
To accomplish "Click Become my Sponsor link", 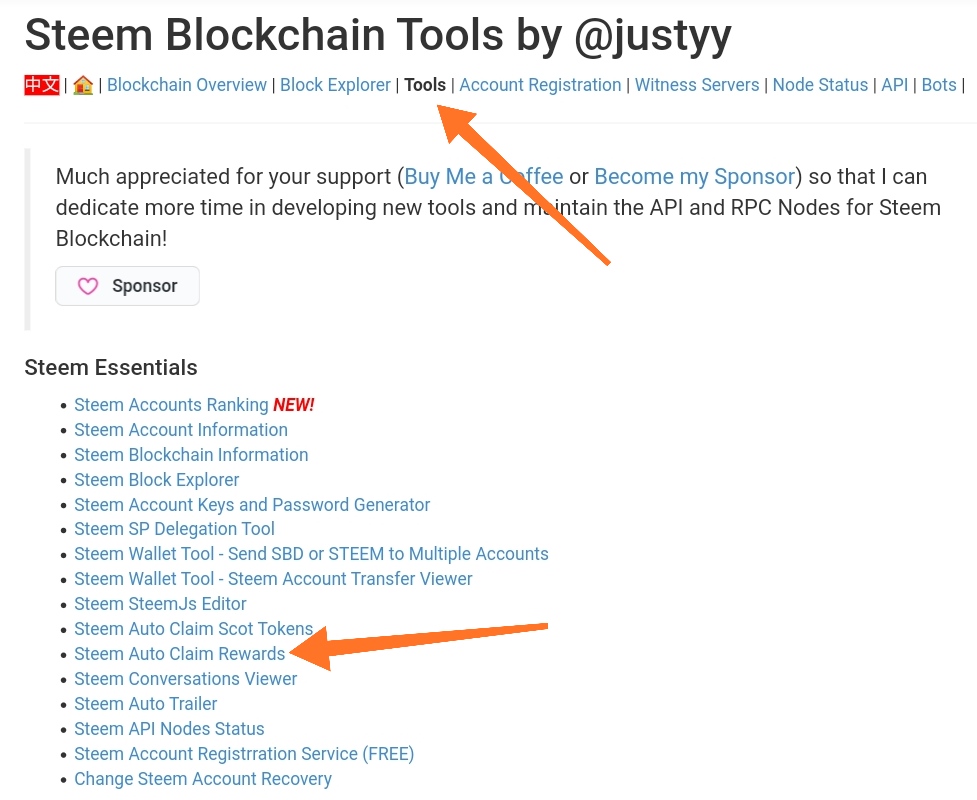I will click(x=694, y=177).
